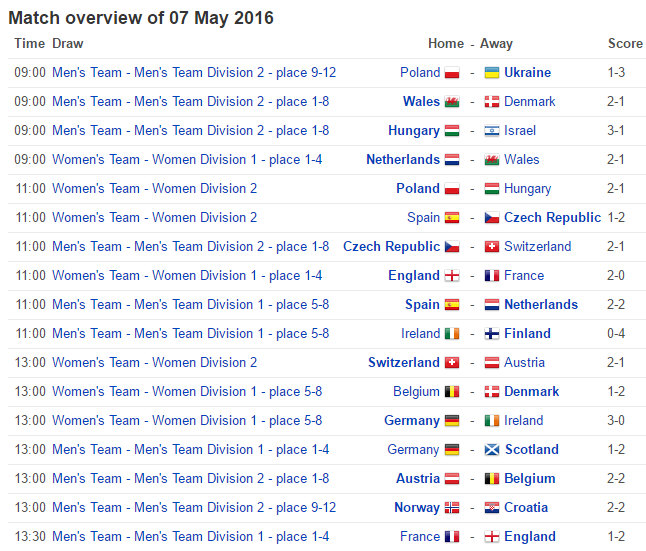Click the Israel team name

pos(520,131)
